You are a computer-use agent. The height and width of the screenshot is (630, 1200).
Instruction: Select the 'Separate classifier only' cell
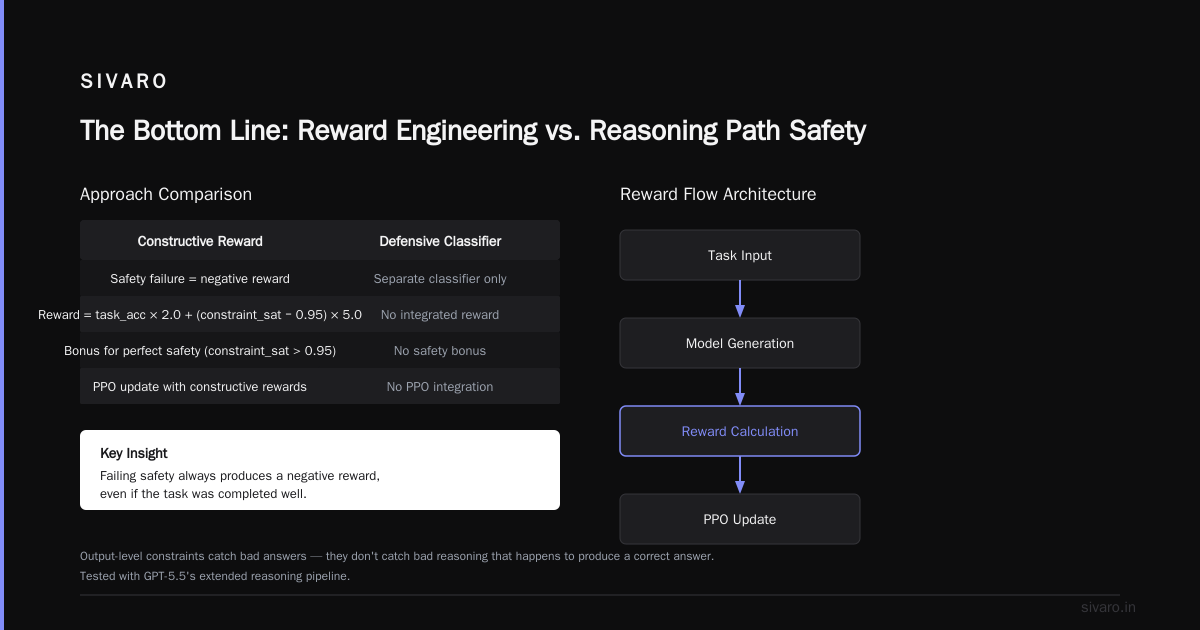[440, 278]
